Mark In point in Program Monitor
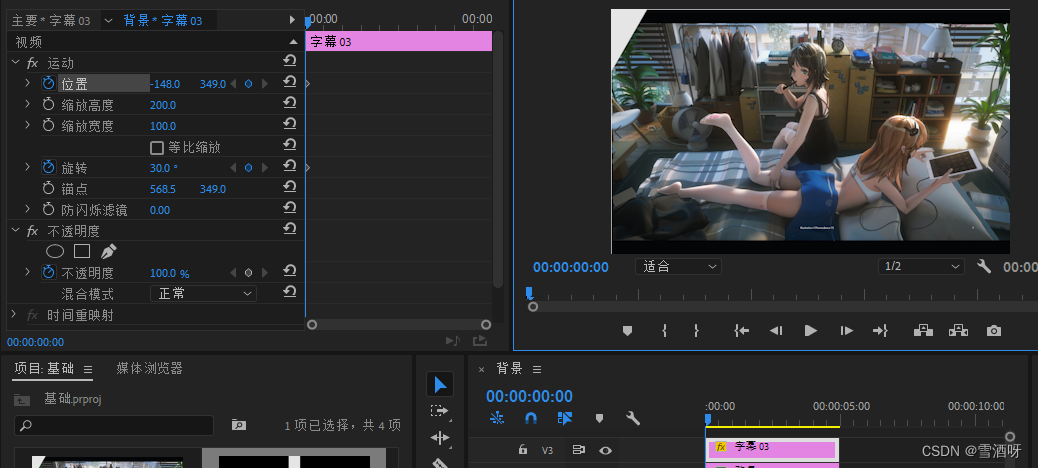The height and width of the screenshot is (468, 1038). [664, 331]
